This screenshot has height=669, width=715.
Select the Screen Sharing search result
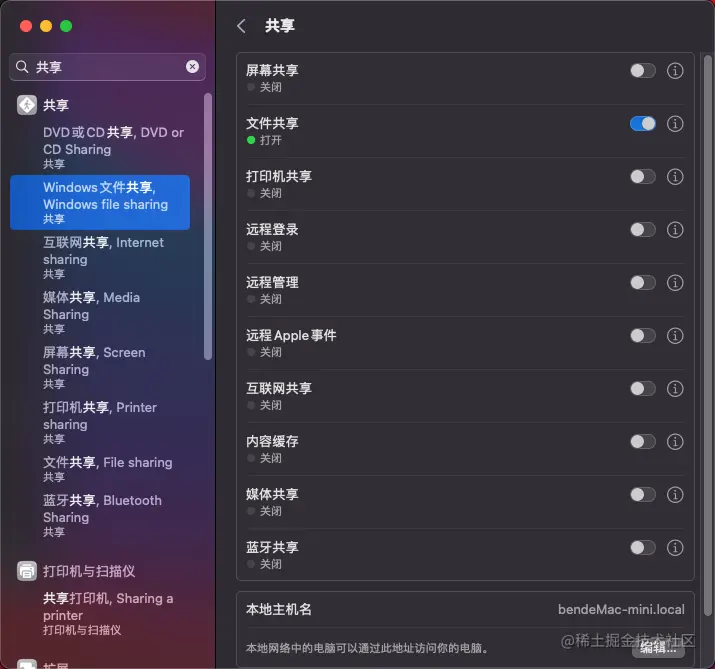coord(100,368)
